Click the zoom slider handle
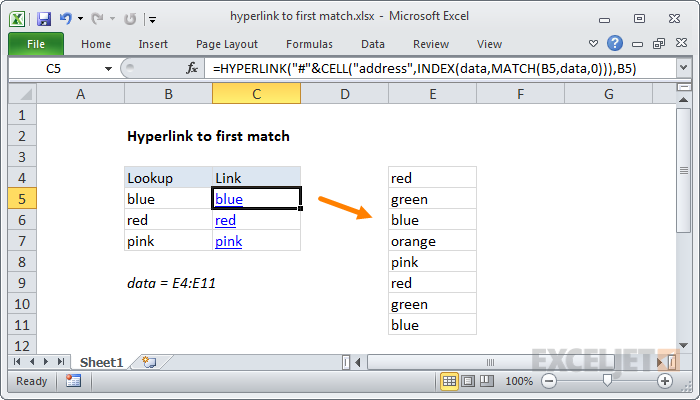700x400 pixels. pos(607,380)
